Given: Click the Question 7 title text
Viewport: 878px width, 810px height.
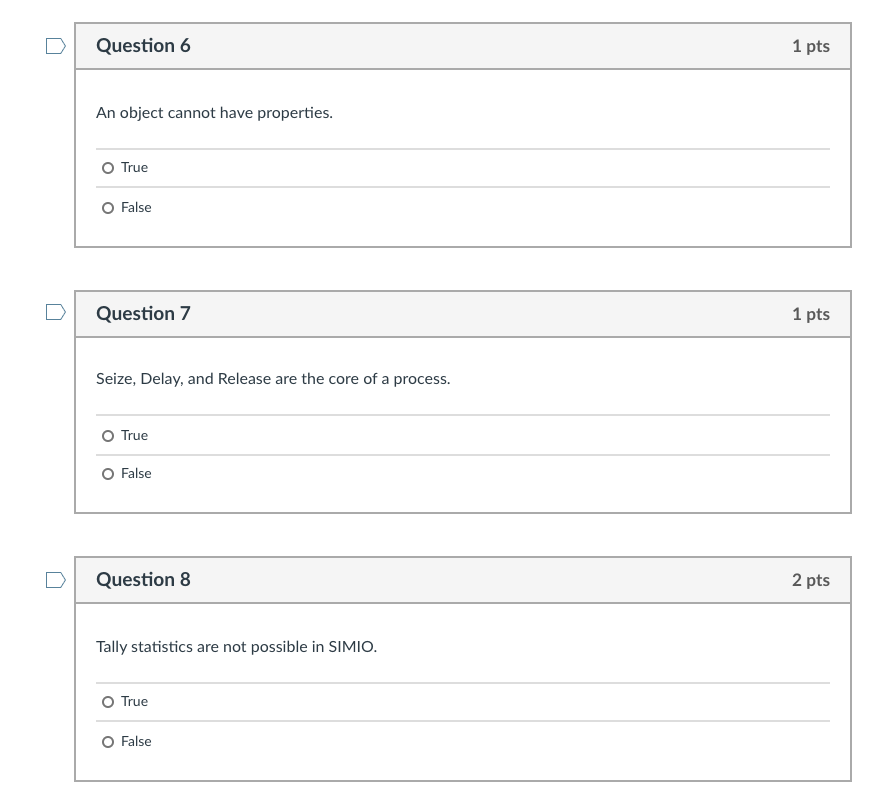Looking at the screenshot, I should pyautogui.click(x=143, y=313).
